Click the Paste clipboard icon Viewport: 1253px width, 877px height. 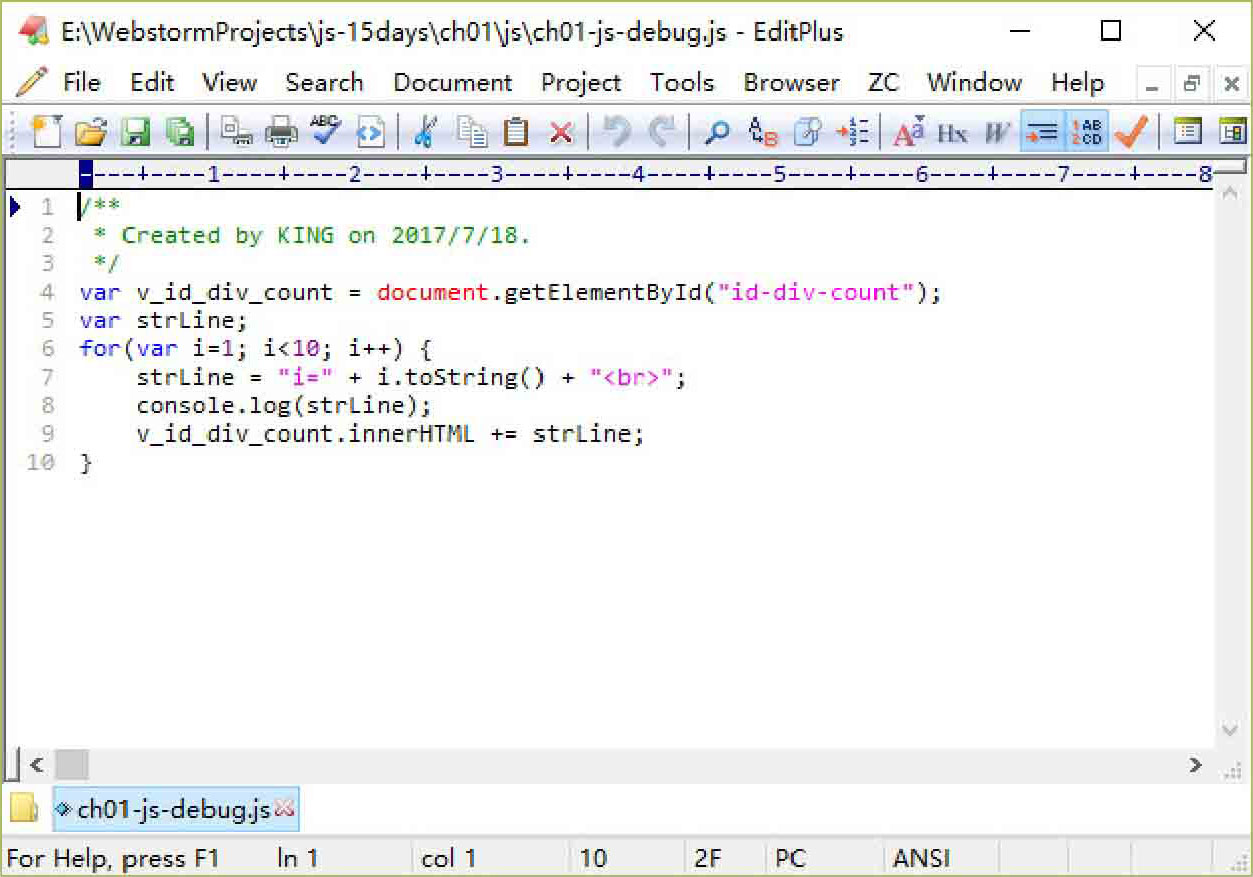[516, 132]
